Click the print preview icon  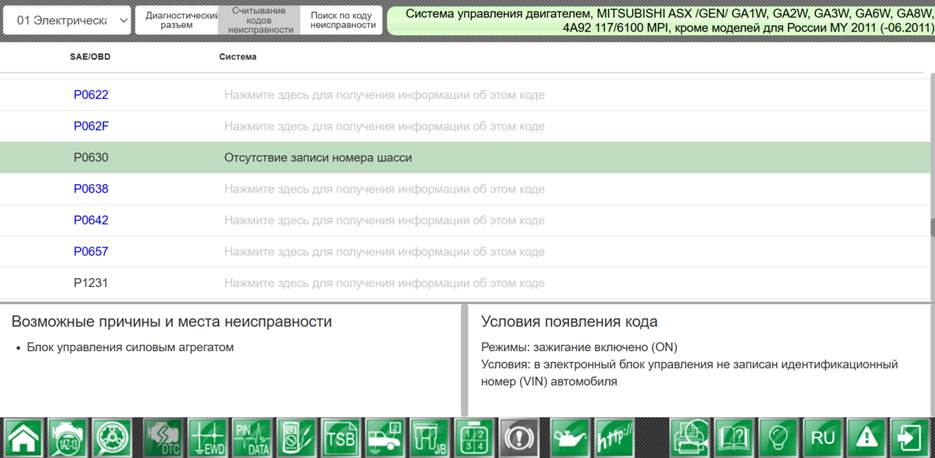pyautogui.click(x=690, y=438)
